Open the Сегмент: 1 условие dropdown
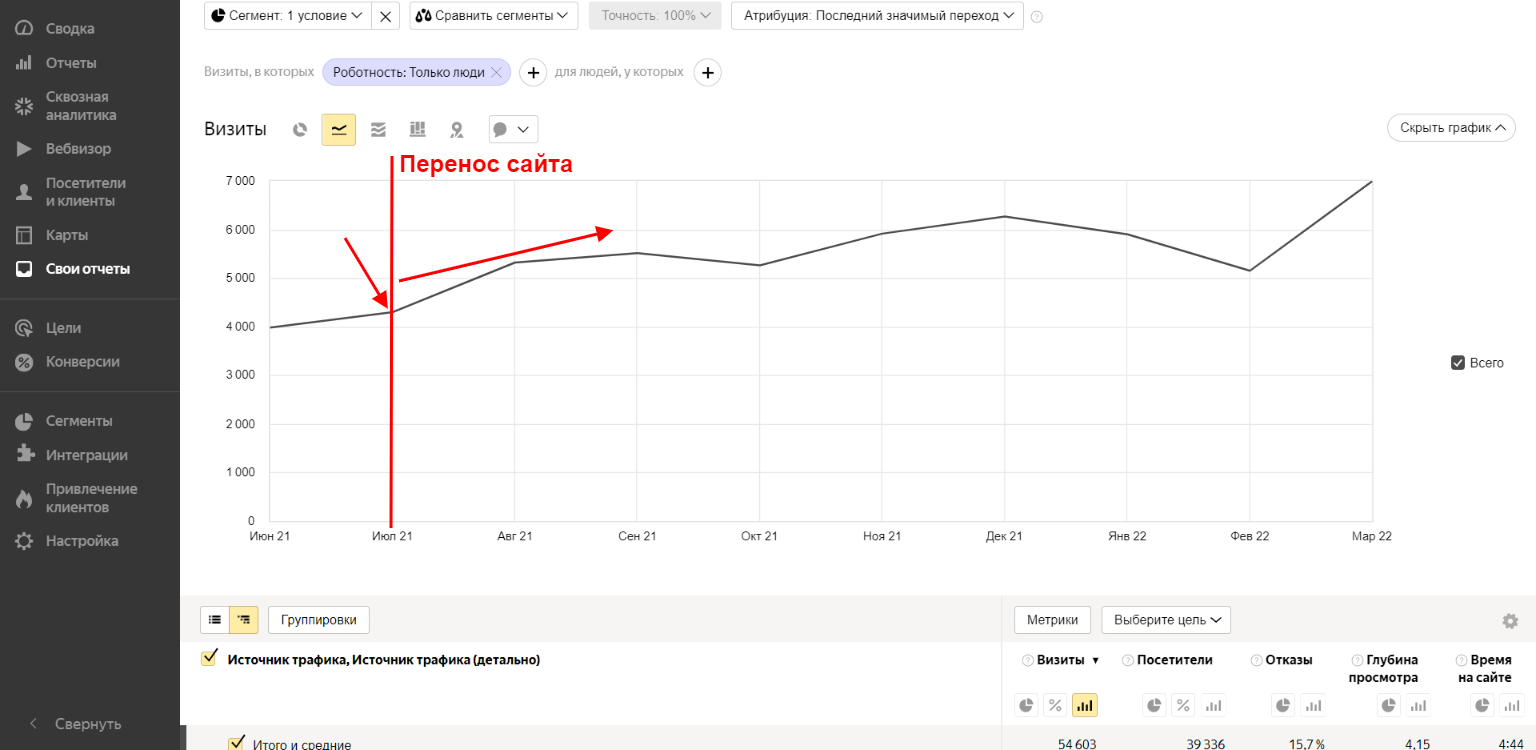 (x=287, y=16)
